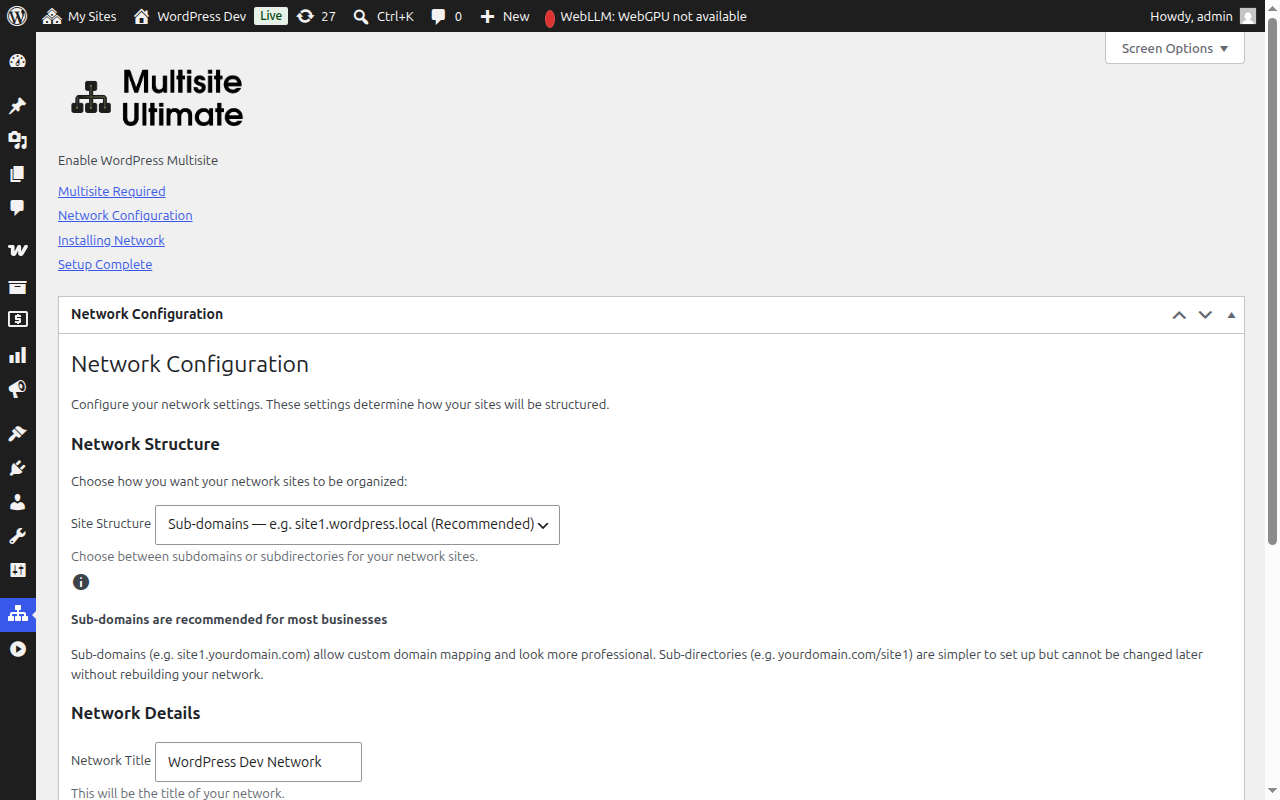The image size is (1280, 800).
Task: Open the Ctrl+K search command palette
Action: (x=383, y=16)
